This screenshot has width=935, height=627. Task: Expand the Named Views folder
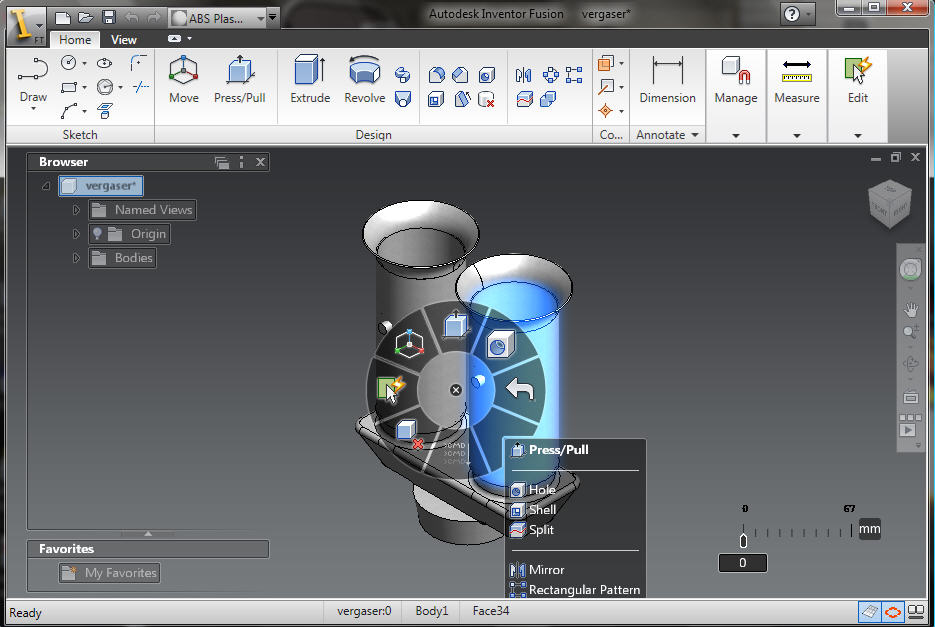(76, 210)
